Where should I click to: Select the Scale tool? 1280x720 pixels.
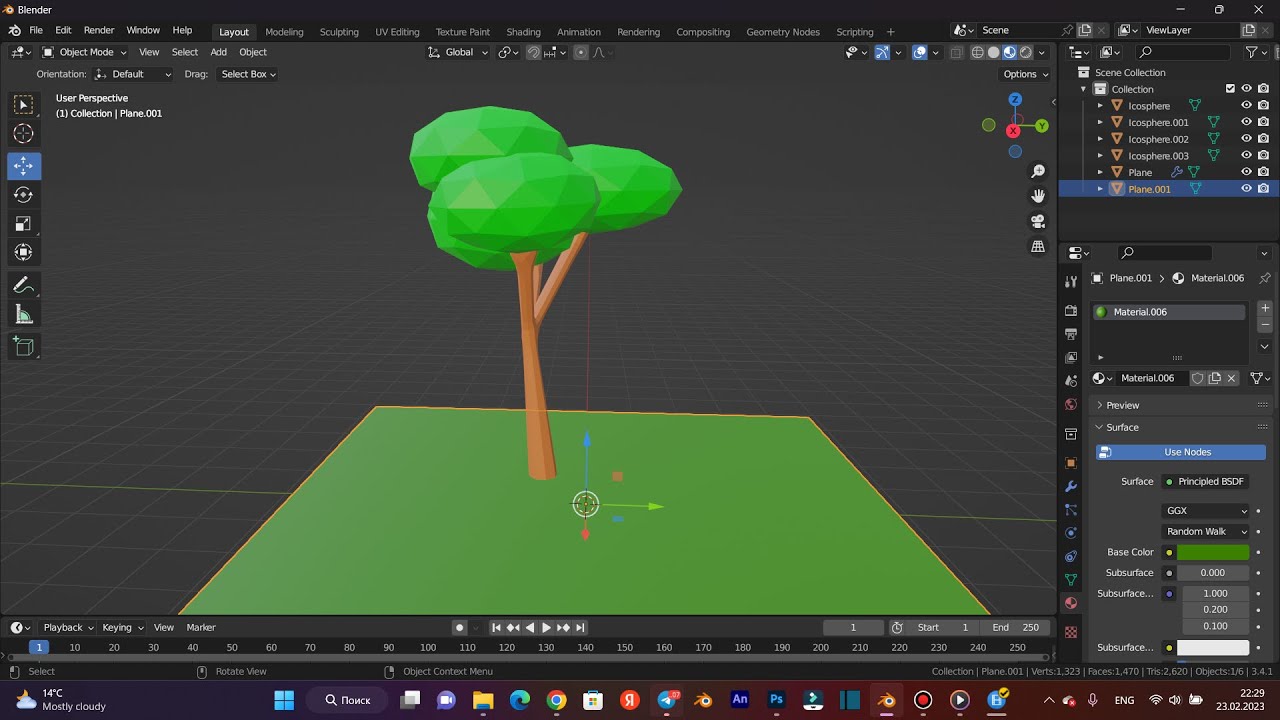[x=24, y=224]
